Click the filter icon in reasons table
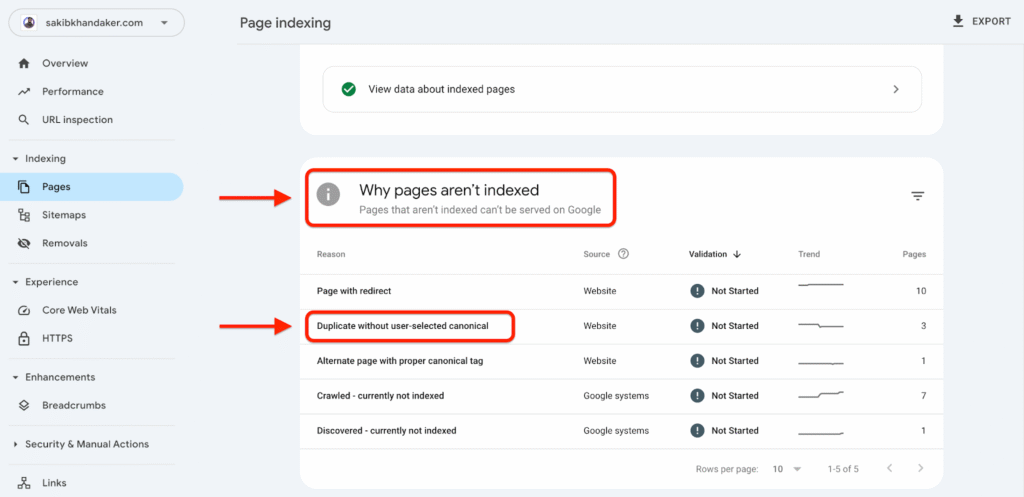Screen dimensions: 1024x497 (917, 196)
